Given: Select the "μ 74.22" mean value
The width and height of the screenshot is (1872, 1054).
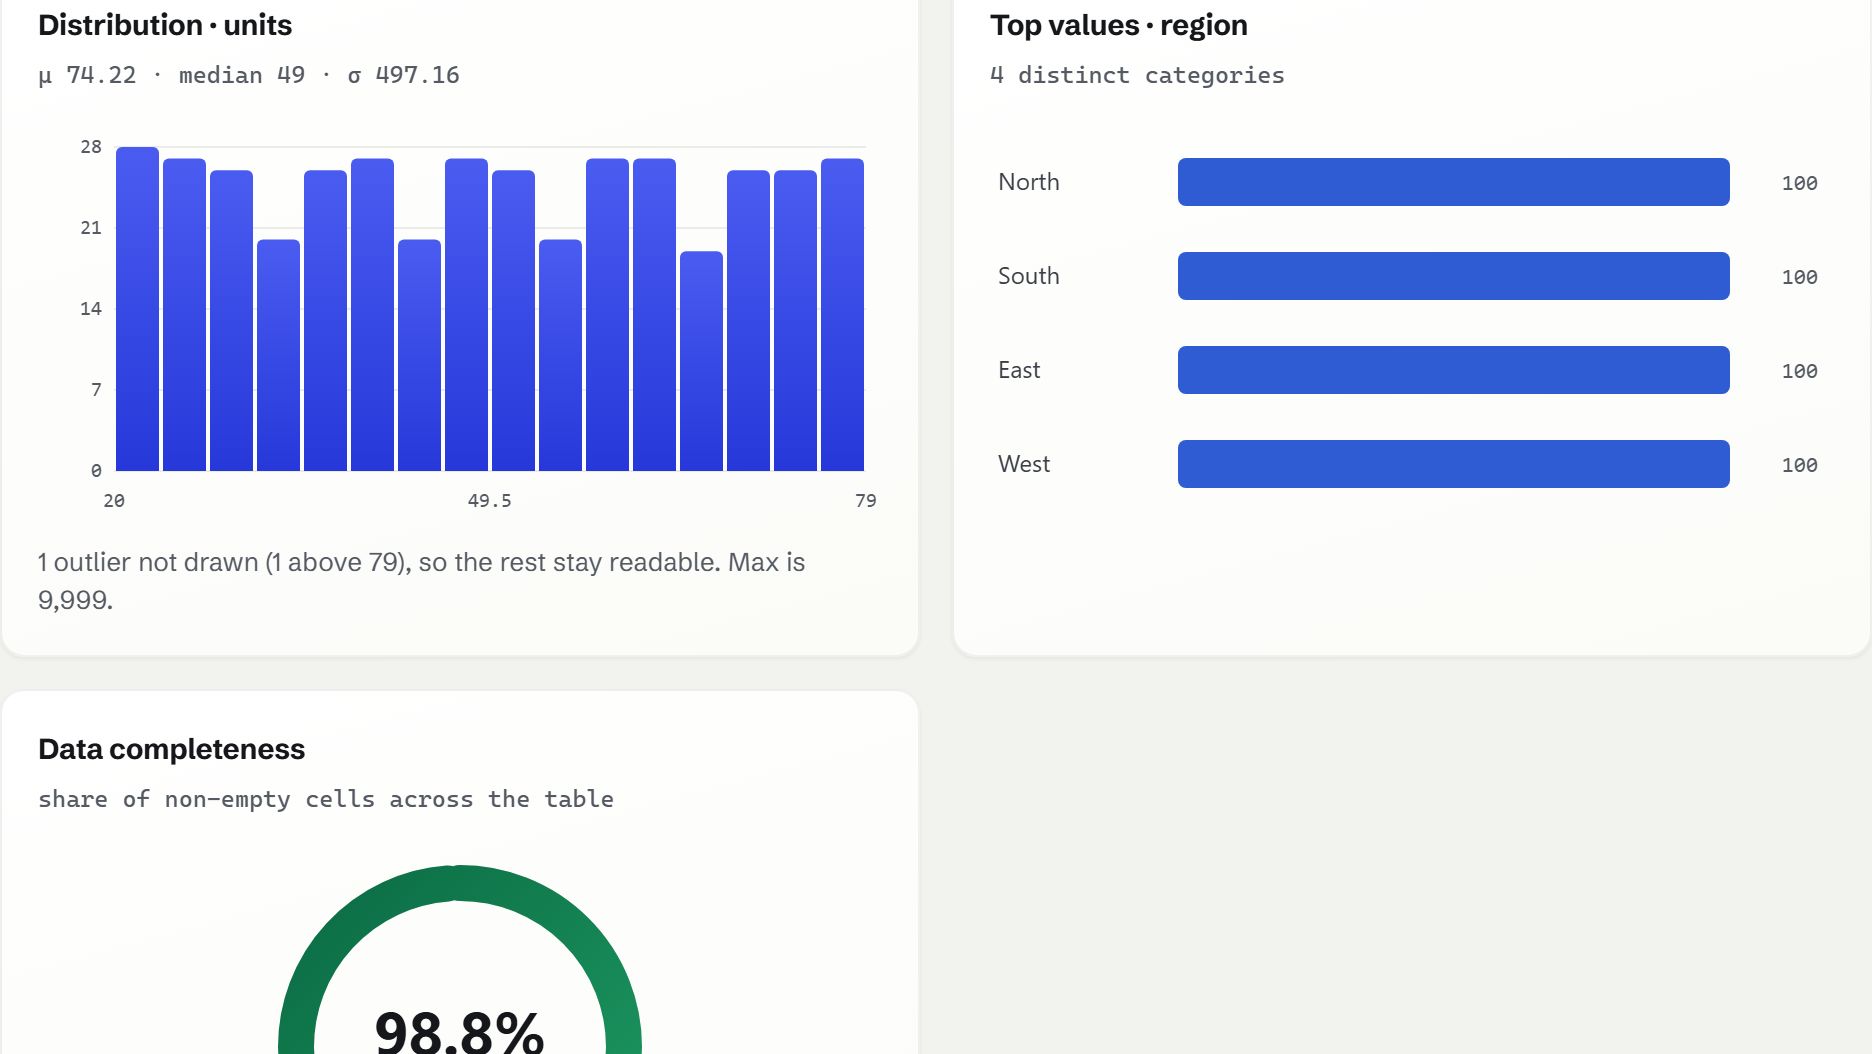Looking at the screenshot, I should pos(87,75).
